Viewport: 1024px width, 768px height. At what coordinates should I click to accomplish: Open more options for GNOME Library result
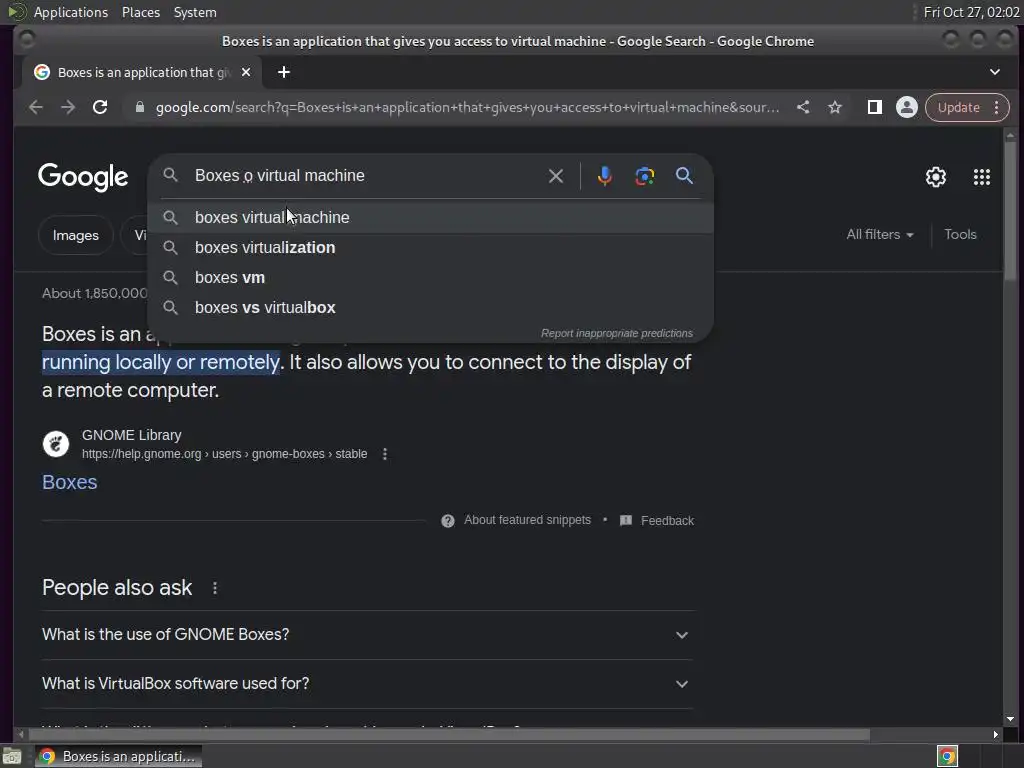point(385,454)
